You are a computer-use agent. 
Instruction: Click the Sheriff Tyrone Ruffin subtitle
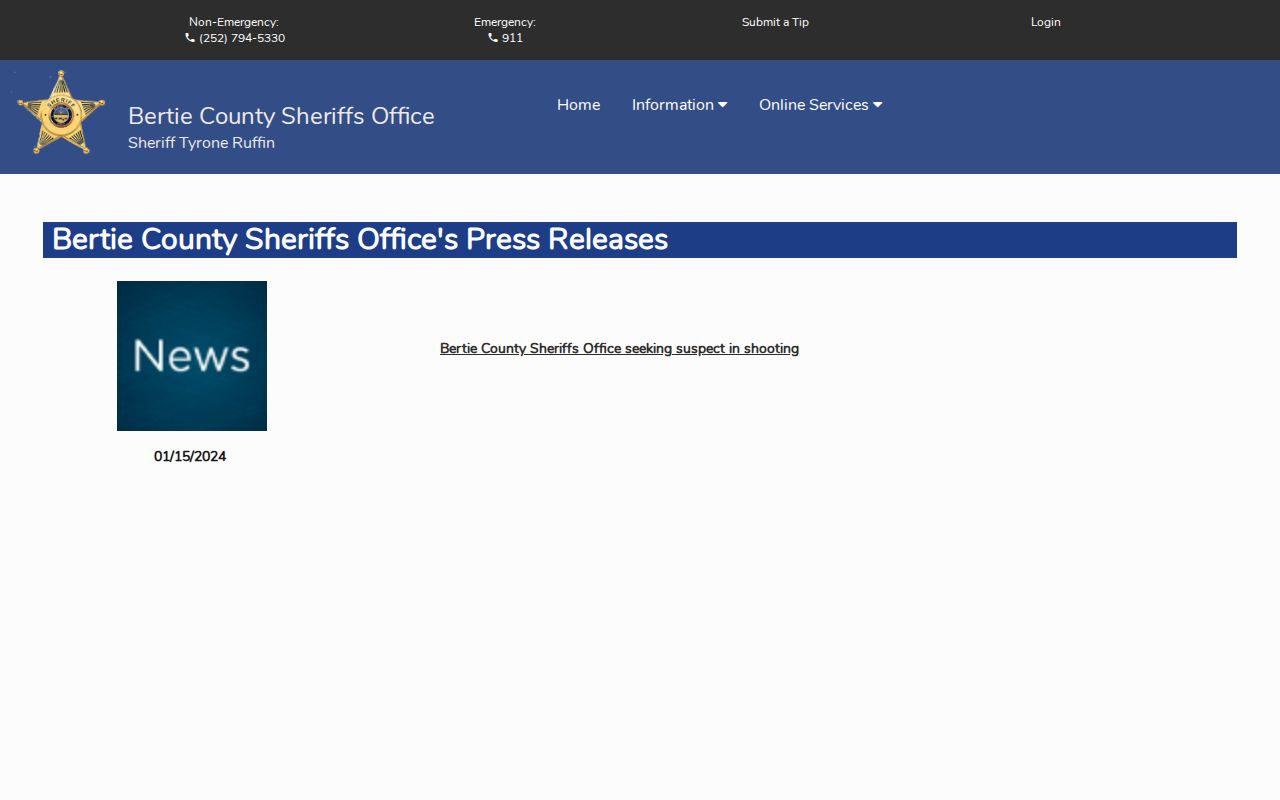[x=201, y=143]
